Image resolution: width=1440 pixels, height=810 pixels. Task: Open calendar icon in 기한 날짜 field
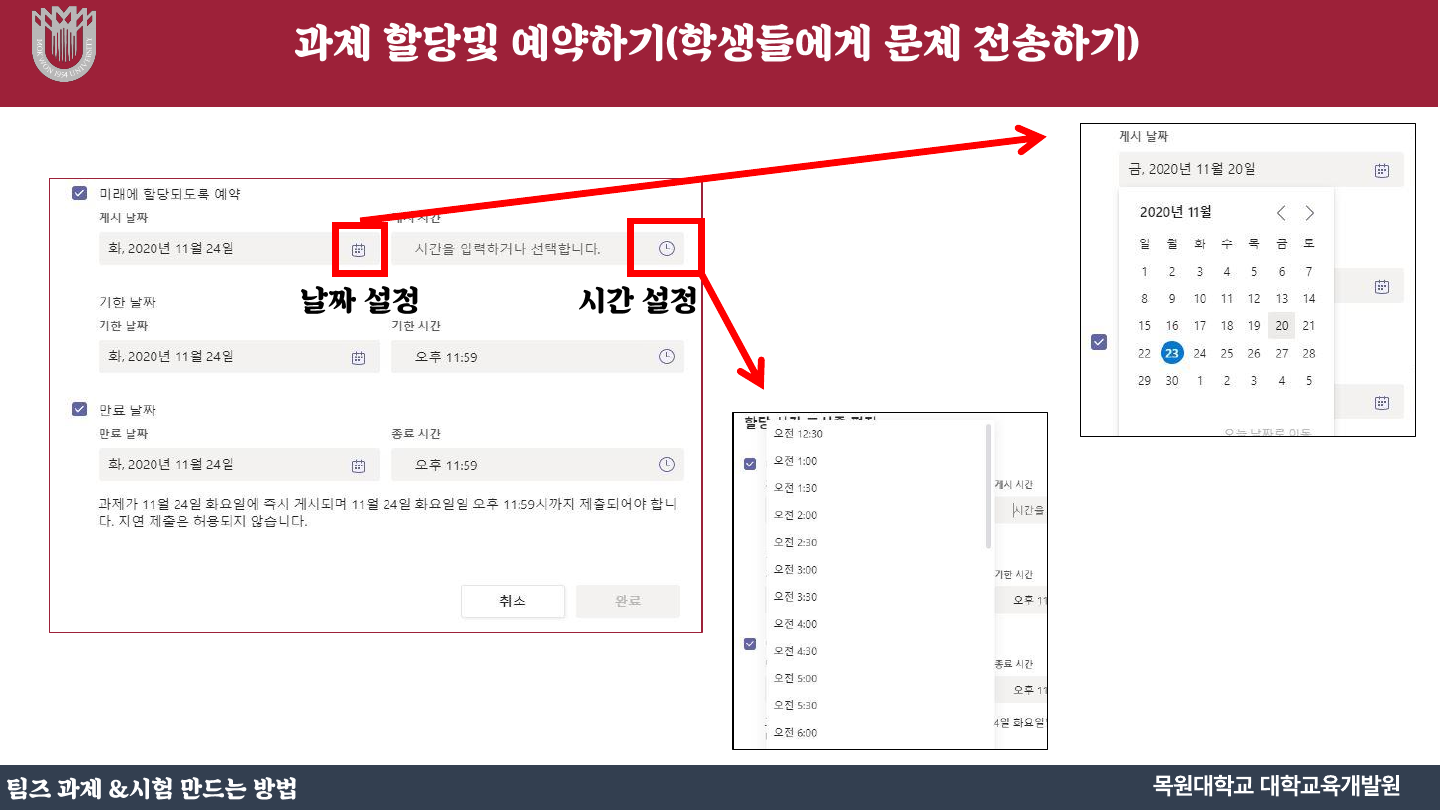[x=358, y=357]
